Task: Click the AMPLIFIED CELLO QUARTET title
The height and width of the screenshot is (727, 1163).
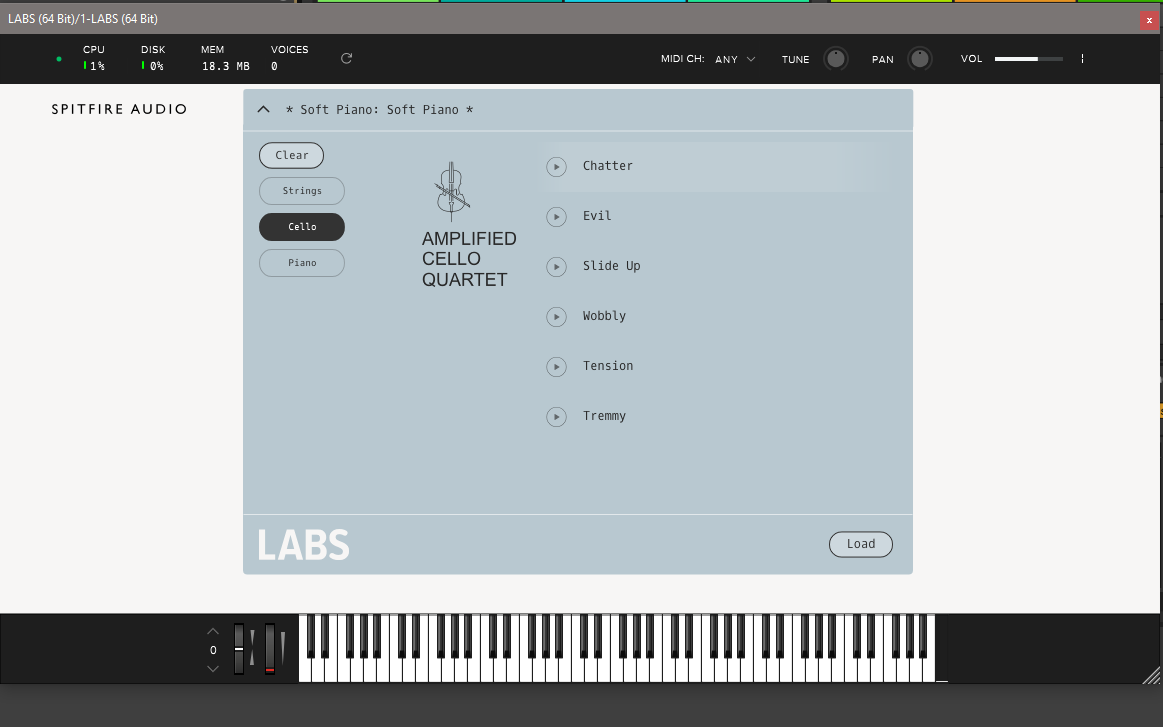Action: 469,259
